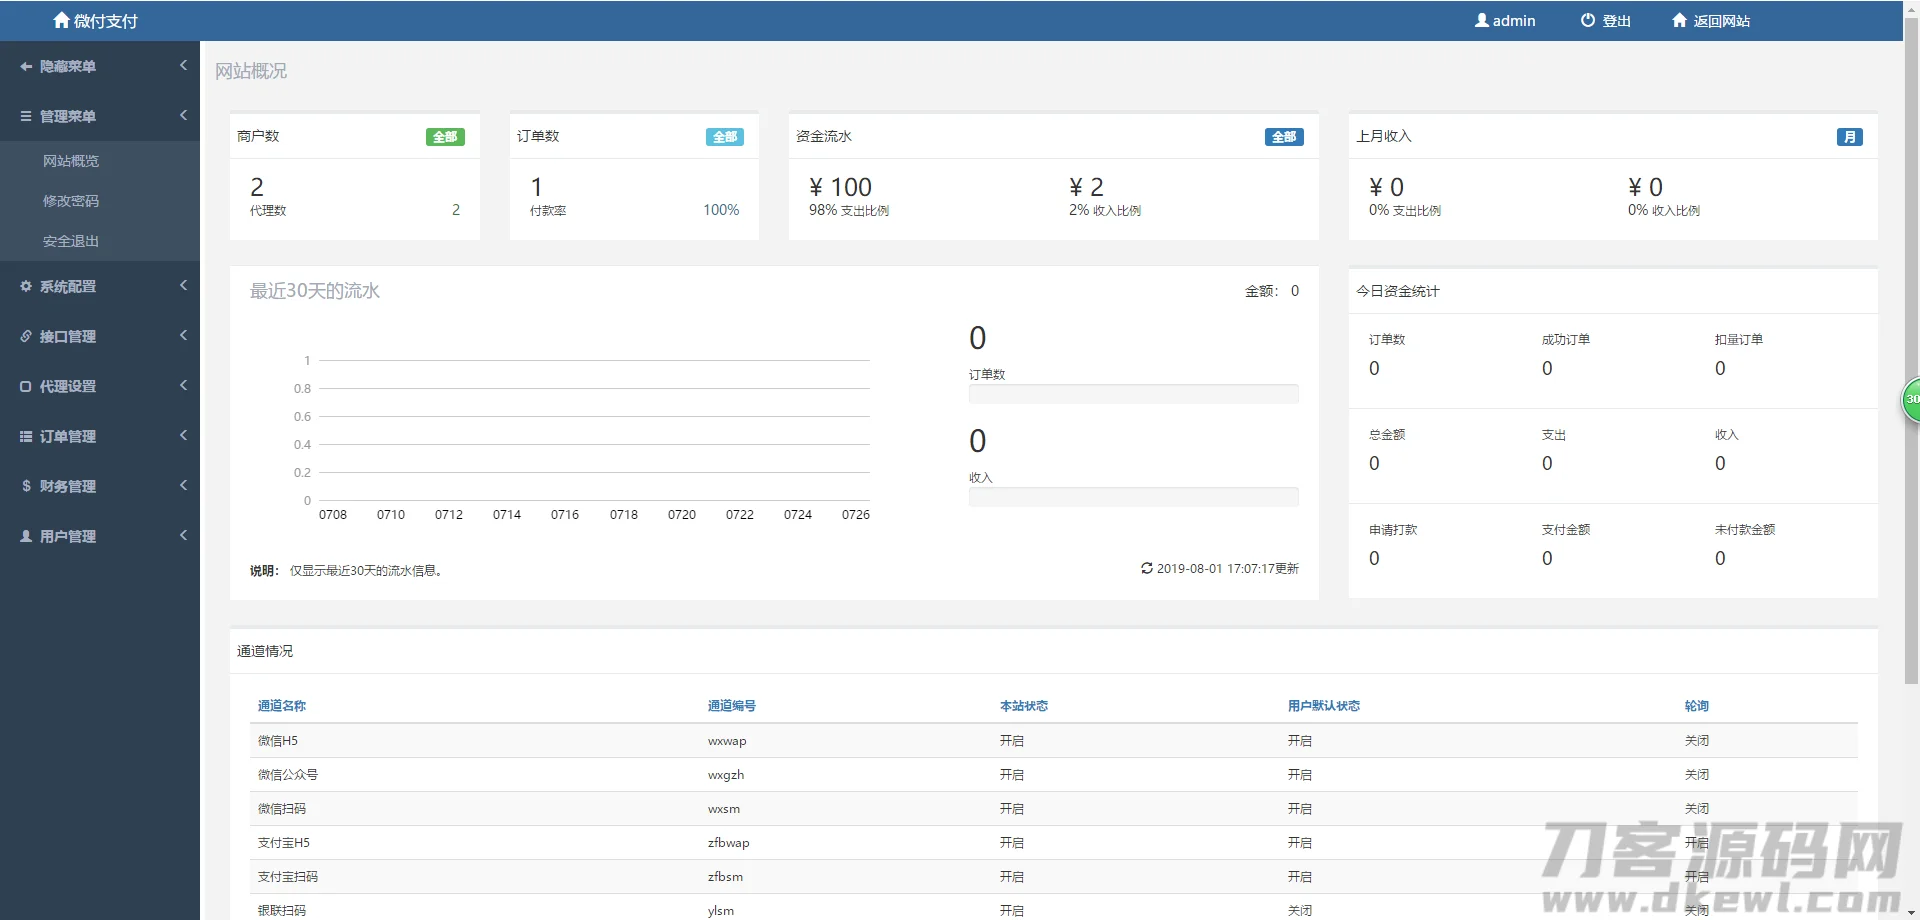1920x920 pixels.
Task: Click the home icon beside 微付支付
Action: point(61,20)
